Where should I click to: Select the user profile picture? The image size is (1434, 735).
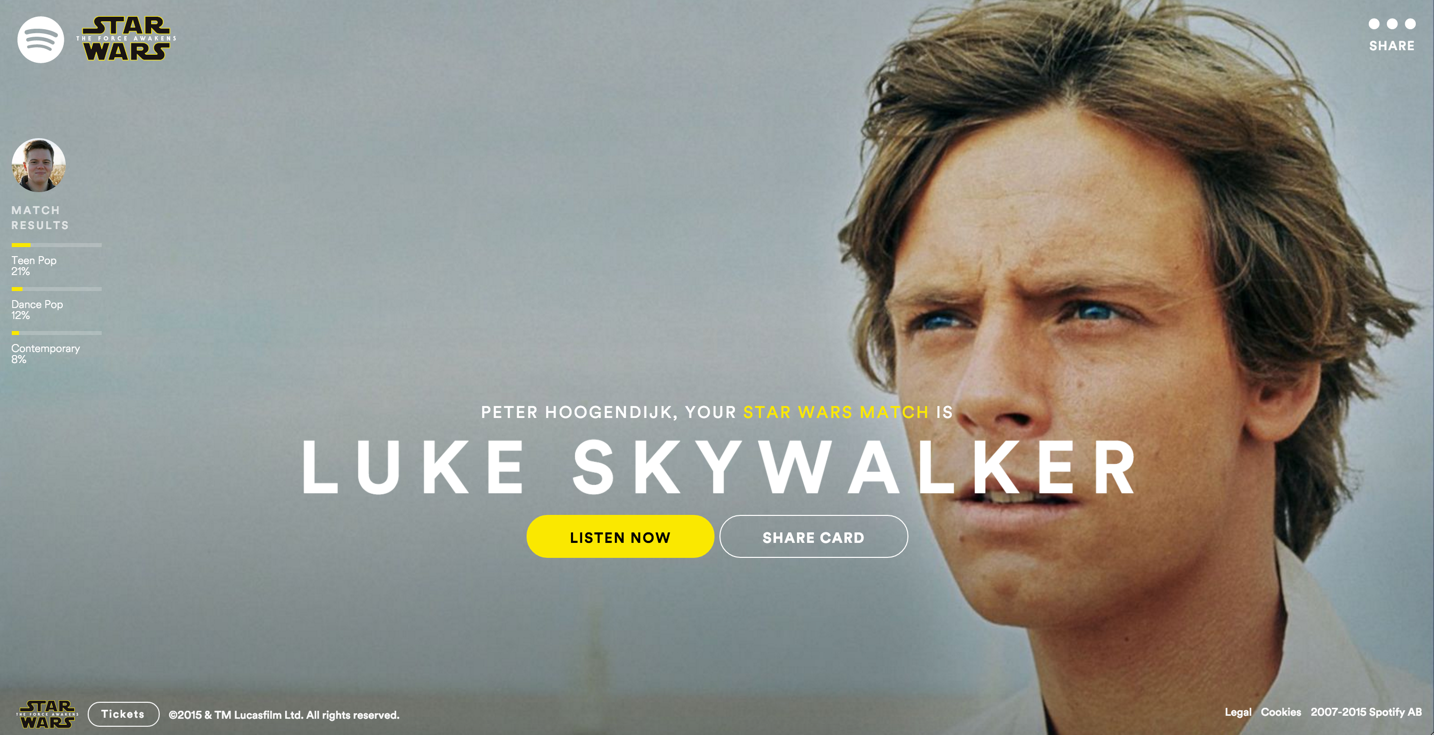point(39,165)
